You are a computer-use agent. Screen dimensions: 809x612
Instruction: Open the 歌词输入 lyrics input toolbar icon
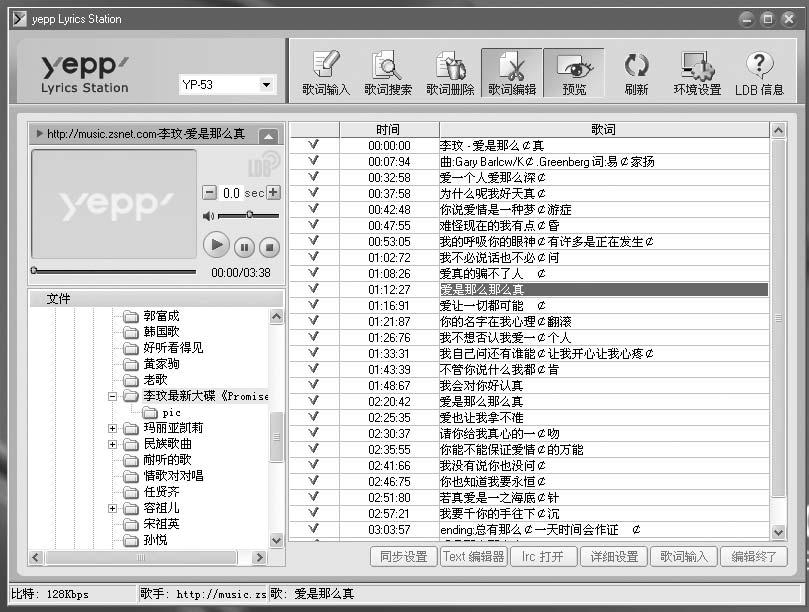[326, 73]
